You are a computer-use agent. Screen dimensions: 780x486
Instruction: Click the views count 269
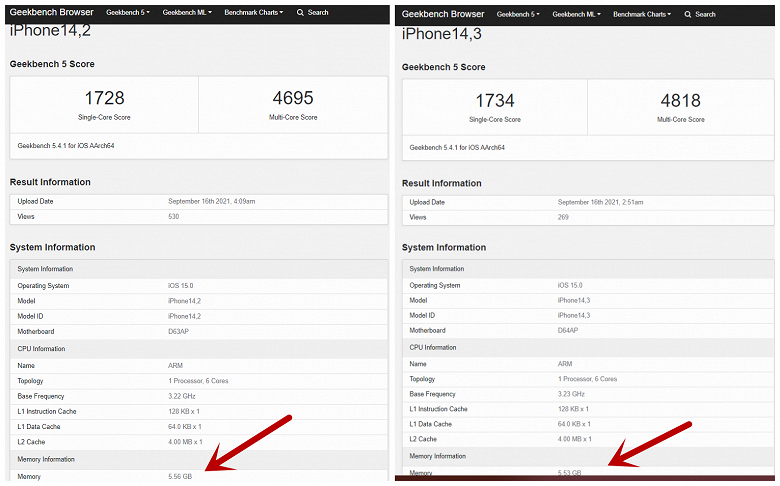coord(563,217)
